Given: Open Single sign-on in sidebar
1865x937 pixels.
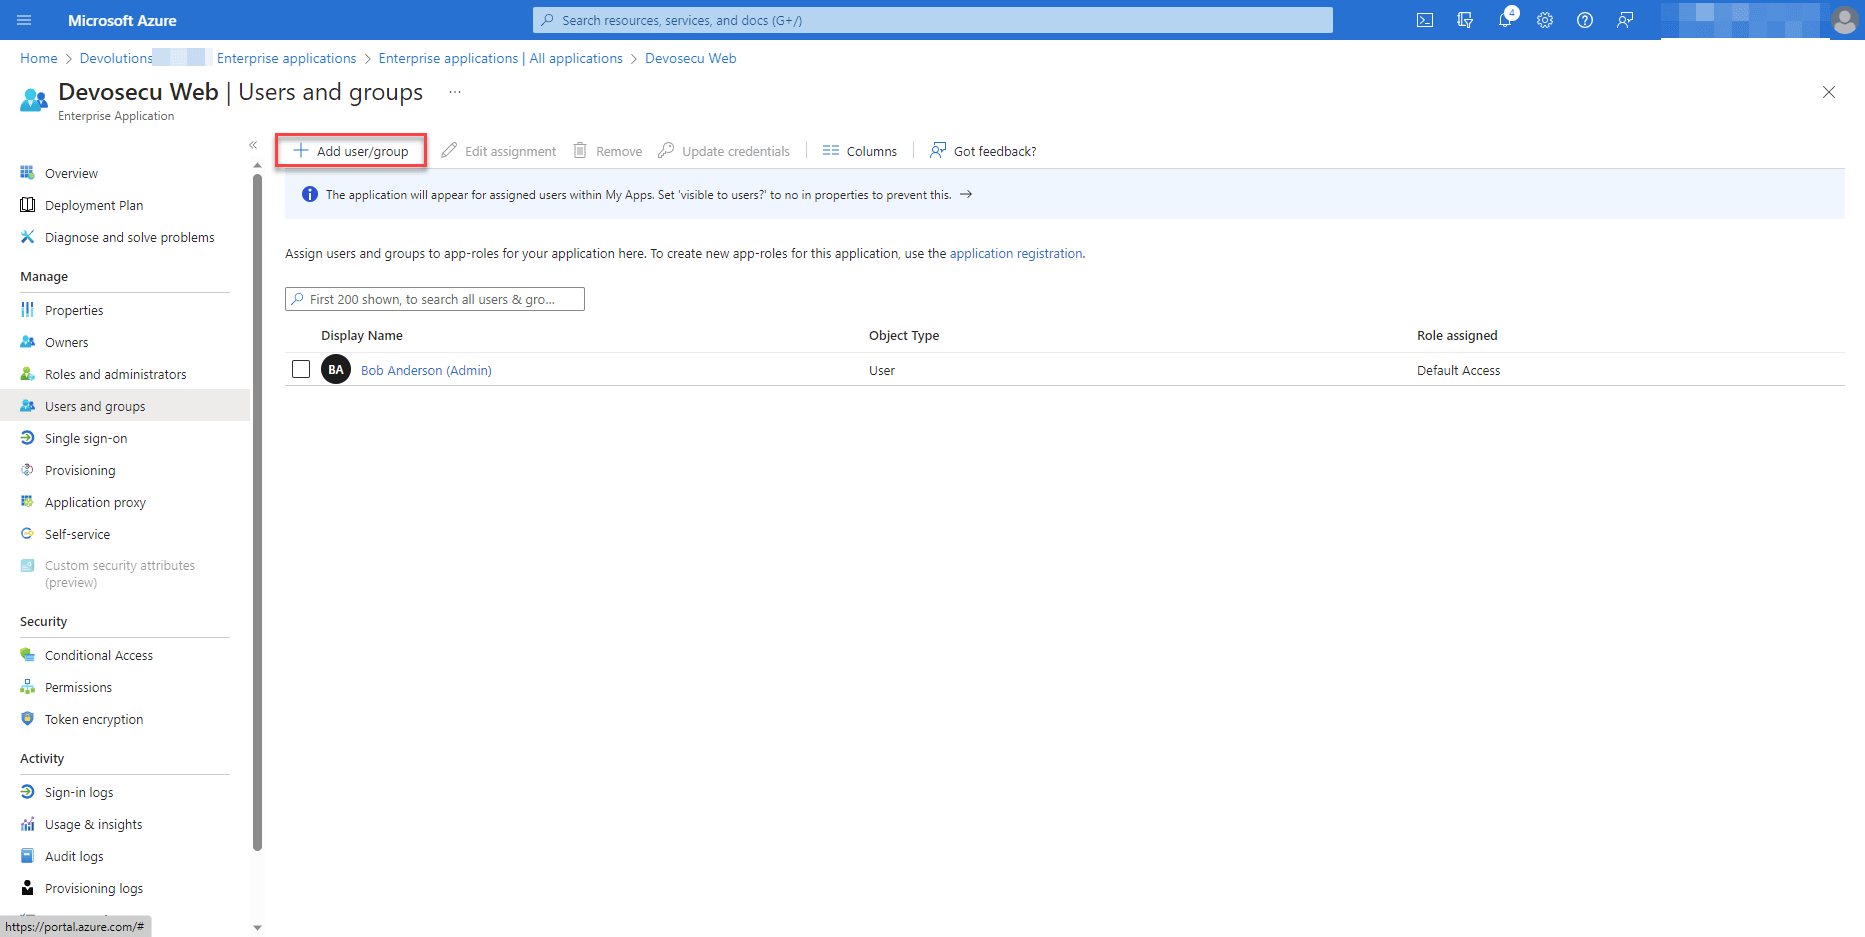Looking at the screenshot, I should (86, 438).
